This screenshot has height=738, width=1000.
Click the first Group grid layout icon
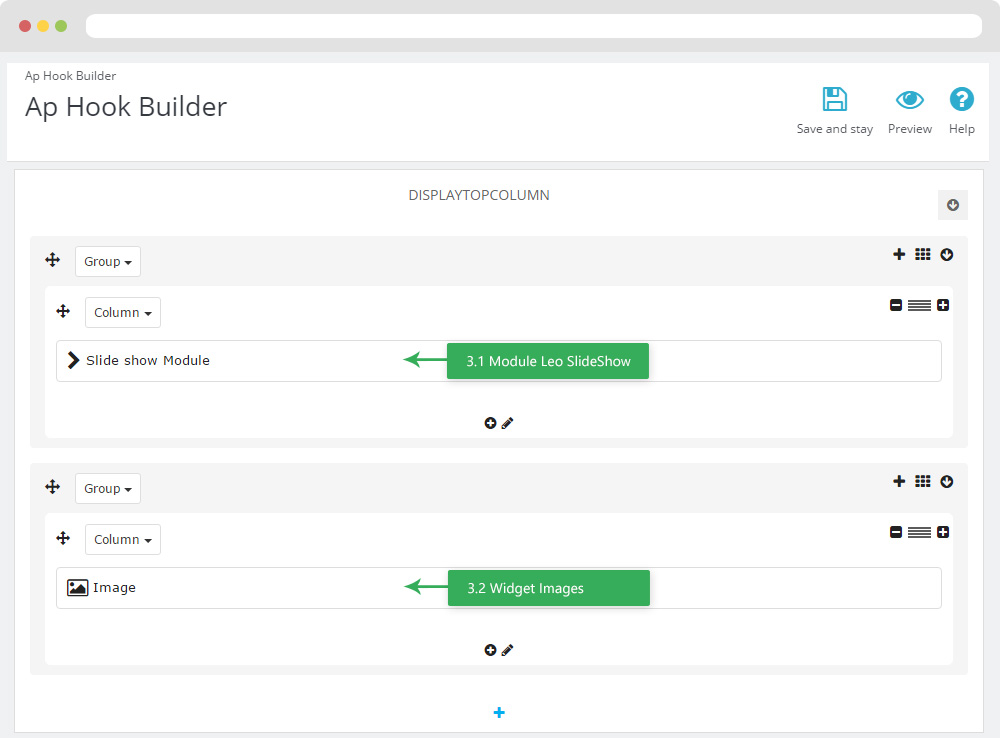point(923,255)
